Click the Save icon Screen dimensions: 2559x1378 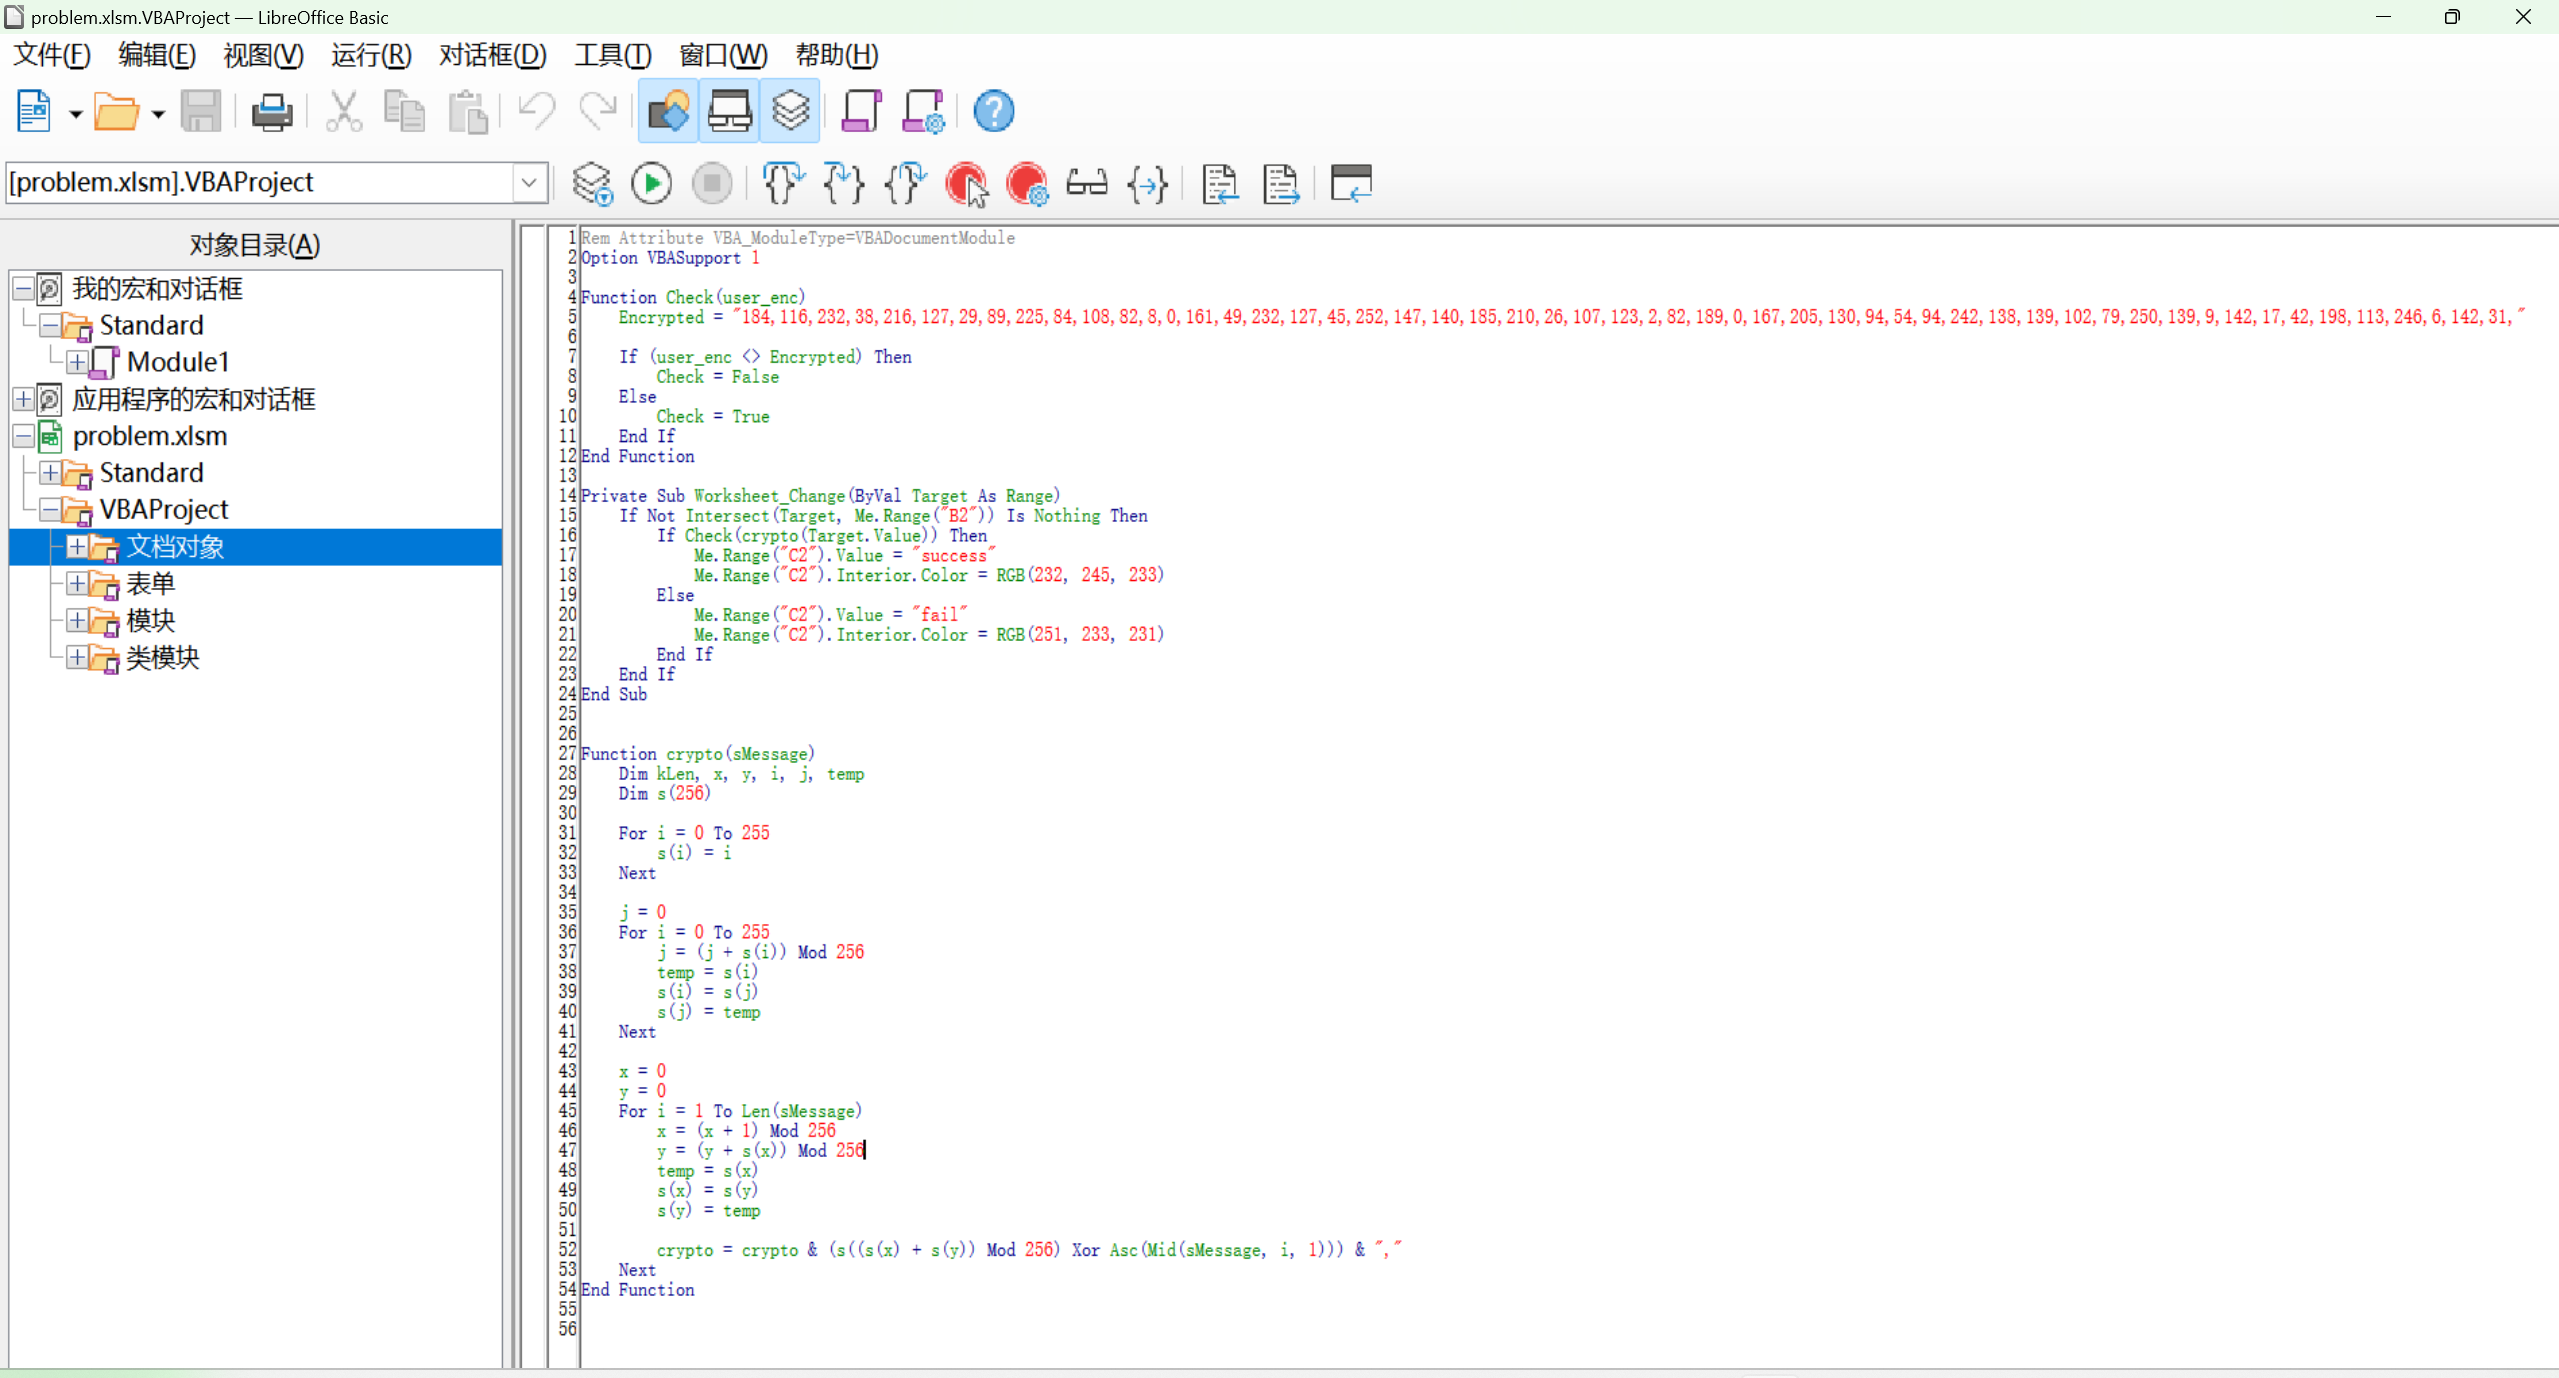(201, 111)
